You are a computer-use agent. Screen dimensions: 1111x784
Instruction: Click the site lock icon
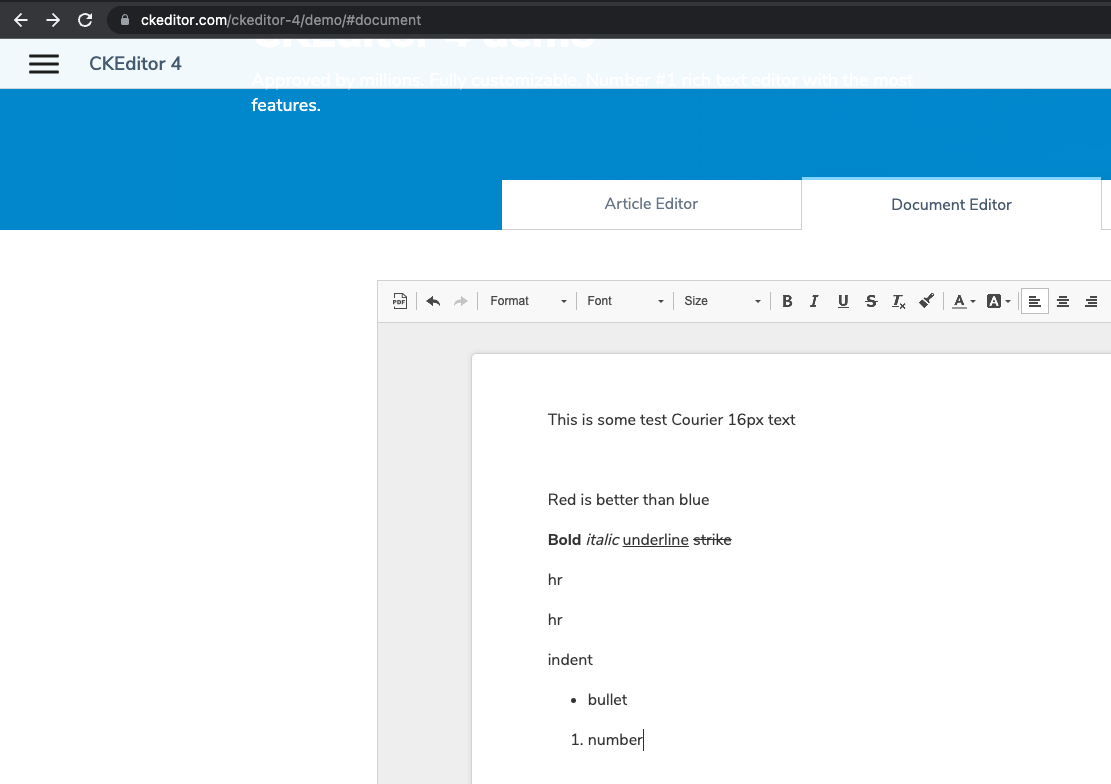click(x=125, y=20)
